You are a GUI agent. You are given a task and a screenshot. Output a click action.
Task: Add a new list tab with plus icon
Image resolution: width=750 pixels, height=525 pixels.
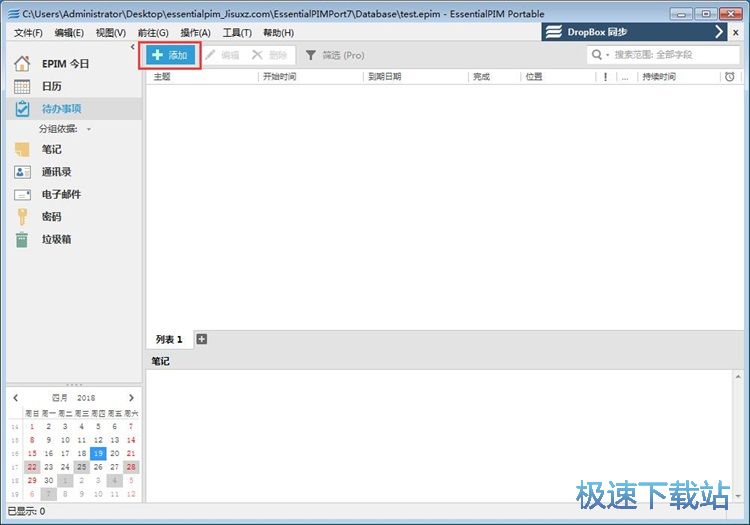(x=201, y=340)
